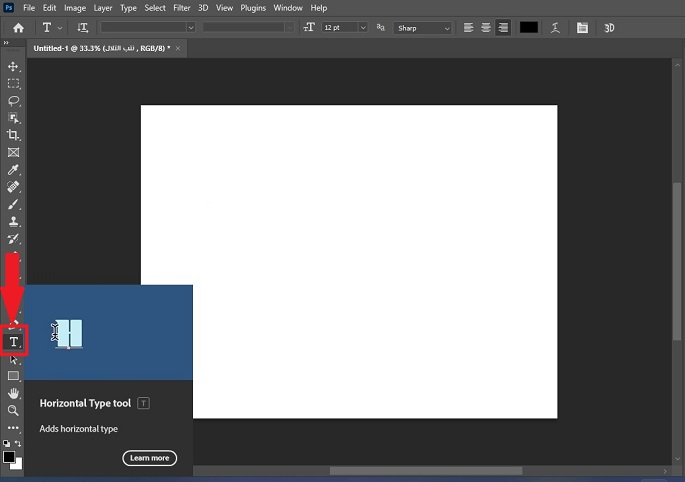
Task: Select the Clone Stamp tool
Action: pyautogui.click(x=13, y=222)
